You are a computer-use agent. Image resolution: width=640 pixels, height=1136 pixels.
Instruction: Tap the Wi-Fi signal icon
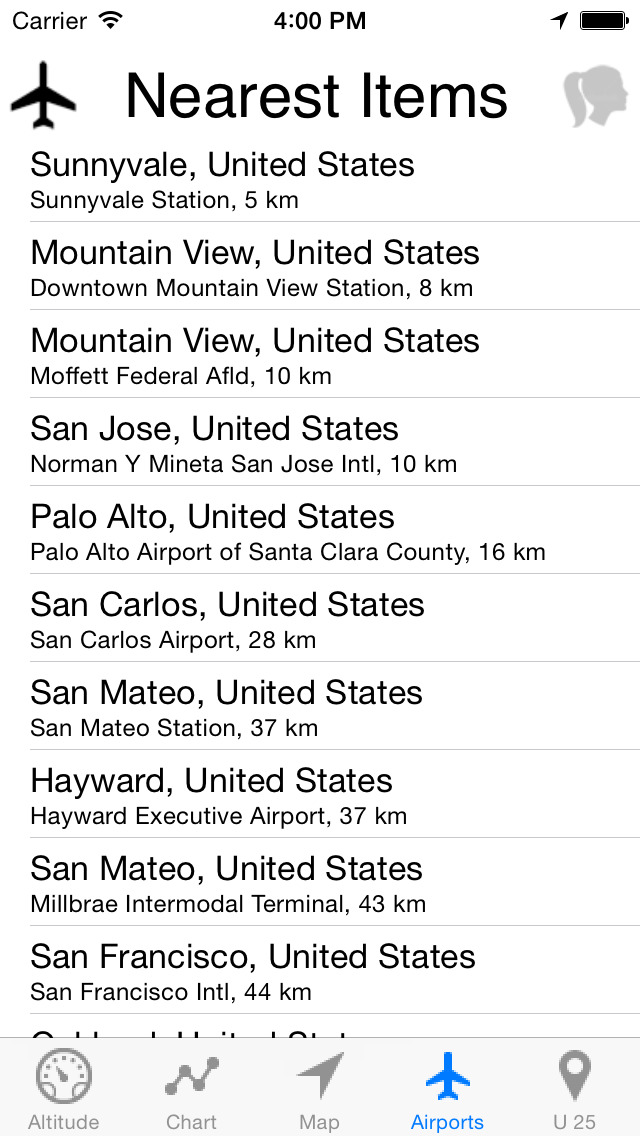[x=111, y=20]
